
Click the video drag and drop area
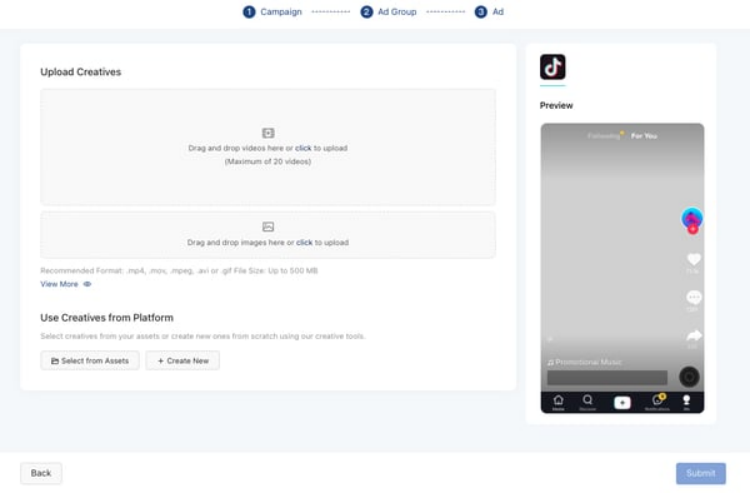click(x=268, y=147)
